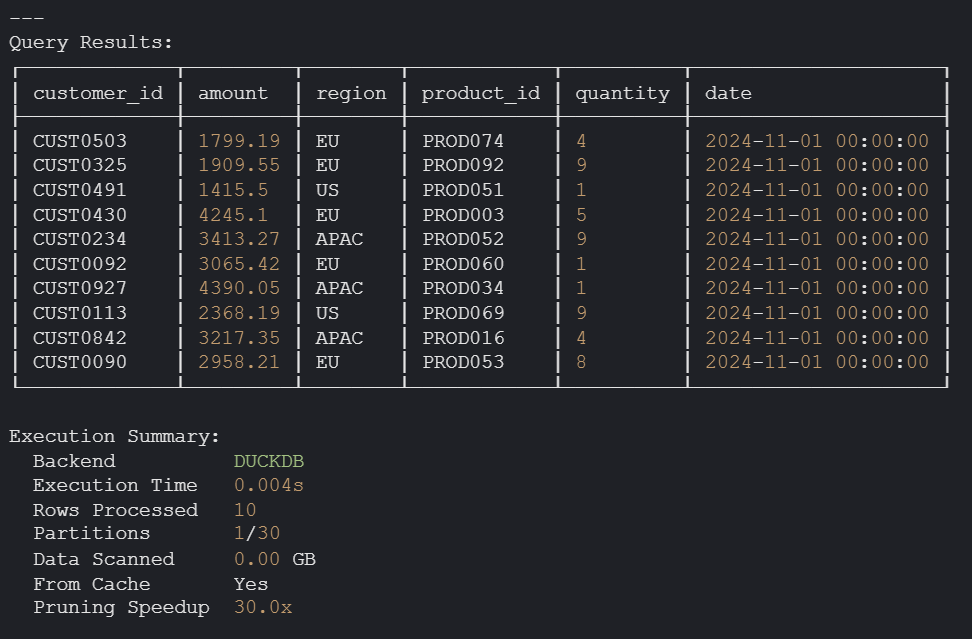The height and width of the screenshot is (639, 972).
Task: Select amount value 2958.21
Action: (239, 362)
